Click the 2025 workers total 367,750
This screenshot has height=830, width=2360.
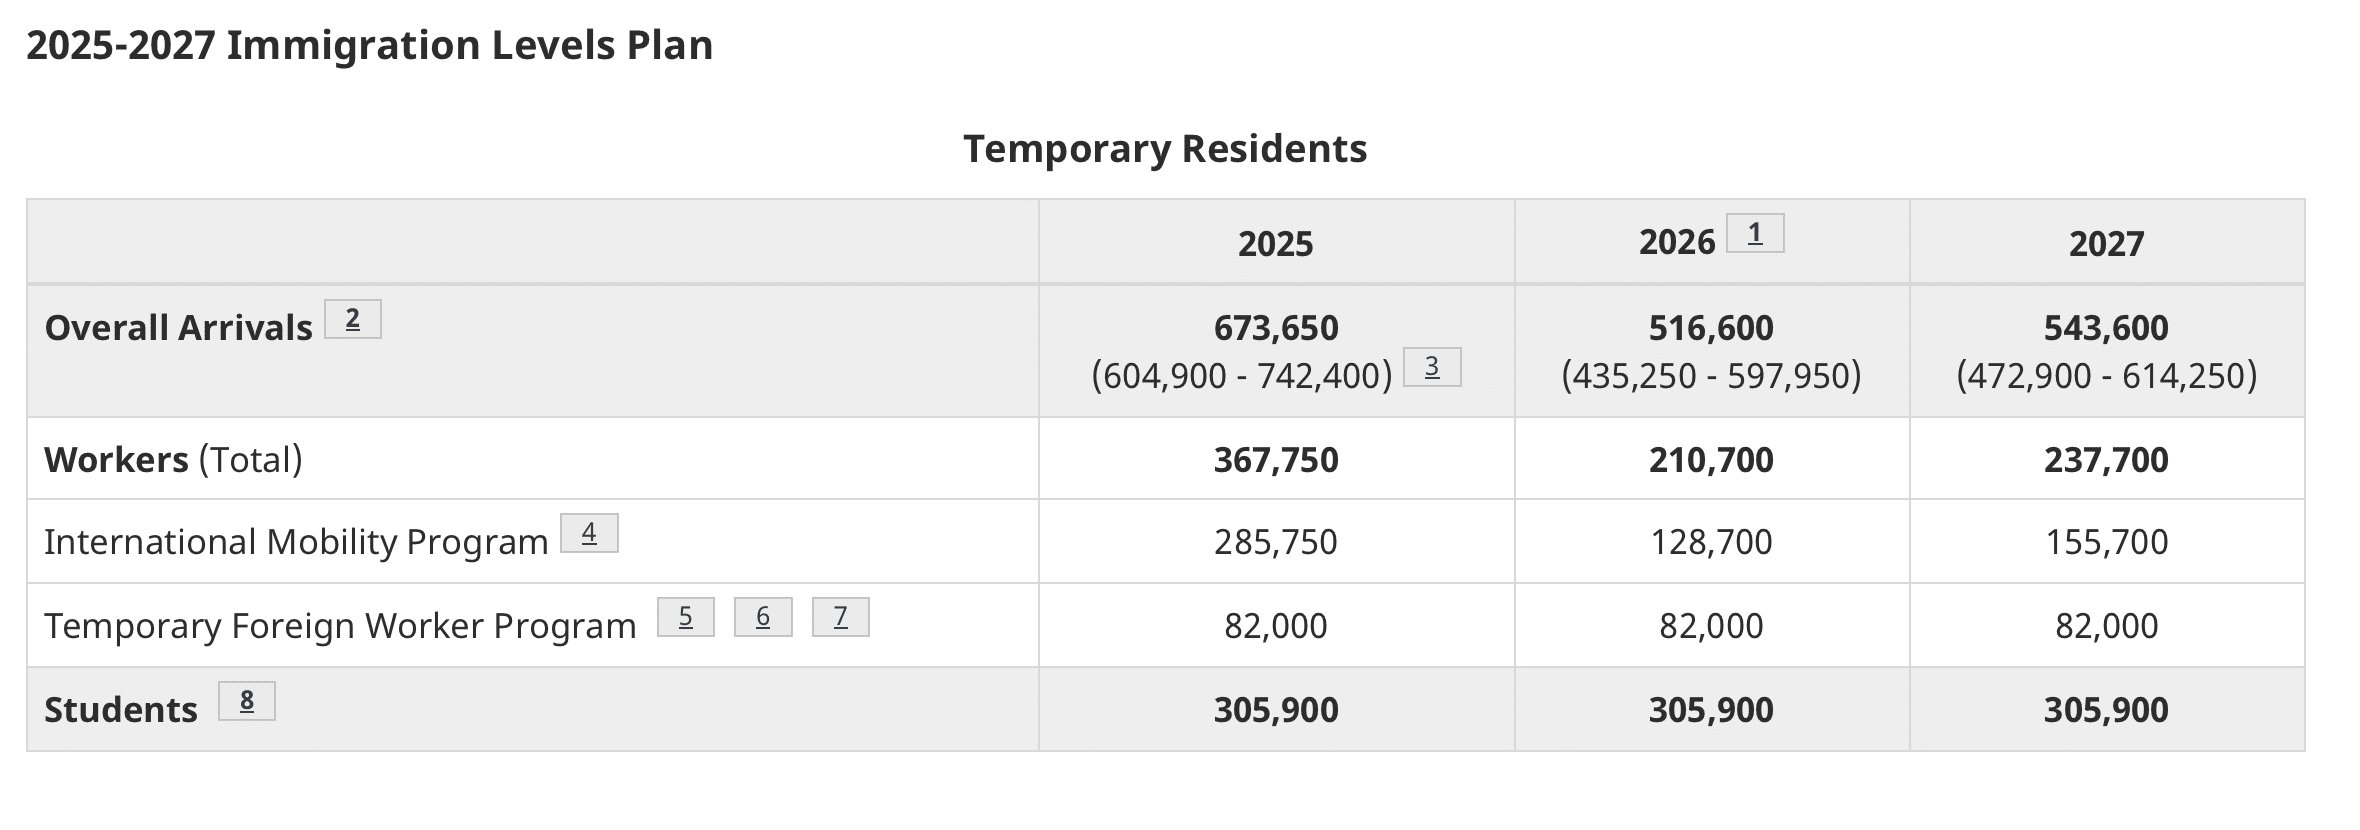pyautogui.click(x=1276, y=460)
